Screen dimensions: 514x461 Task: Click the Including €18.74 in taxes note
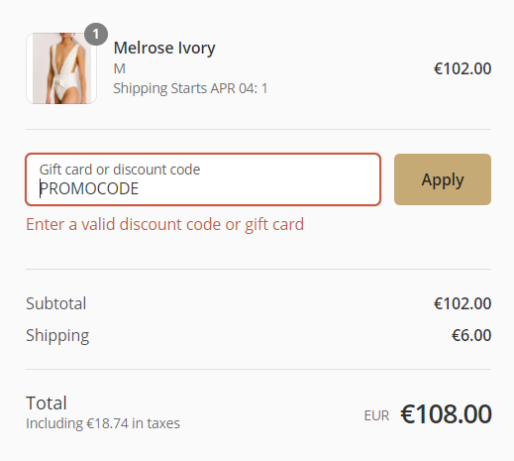[103, 423]
